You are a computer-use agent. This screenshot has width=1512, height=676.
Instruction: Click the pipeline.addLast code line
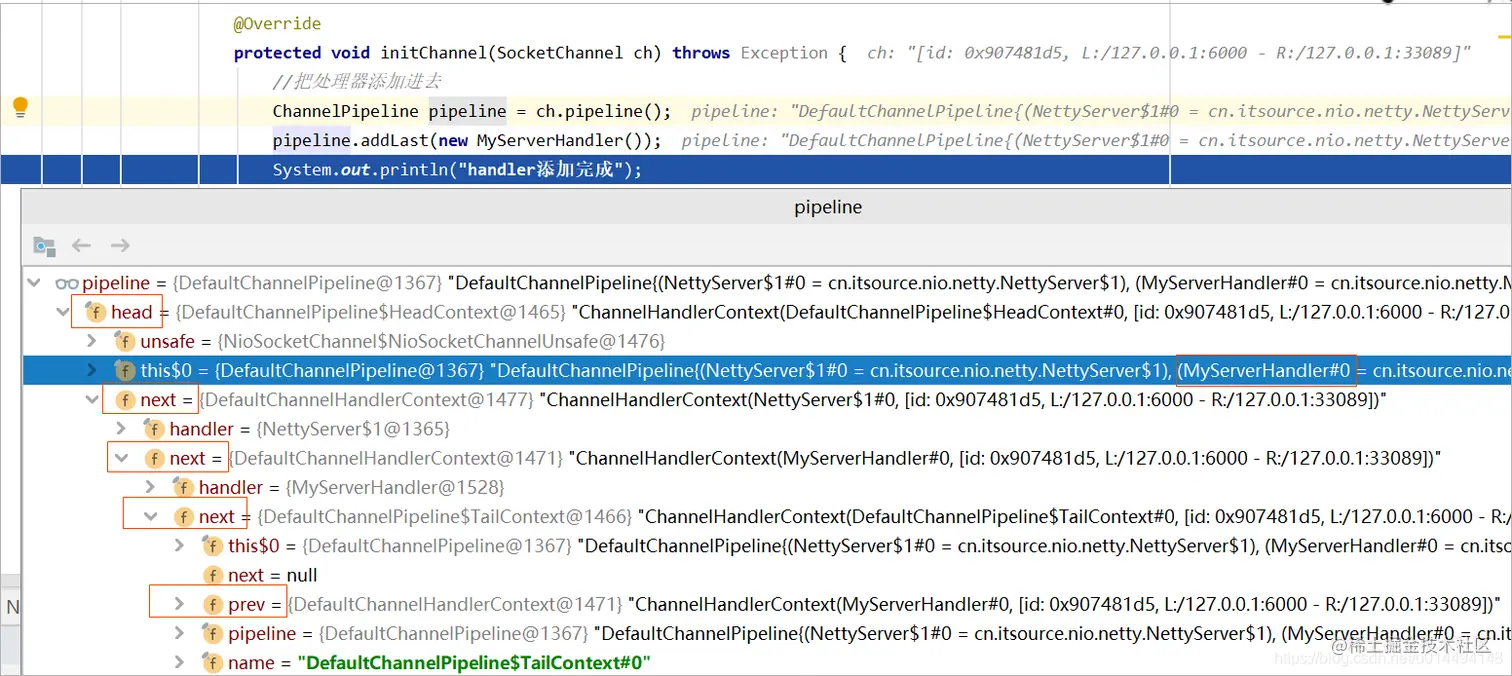tap(467, 140)
